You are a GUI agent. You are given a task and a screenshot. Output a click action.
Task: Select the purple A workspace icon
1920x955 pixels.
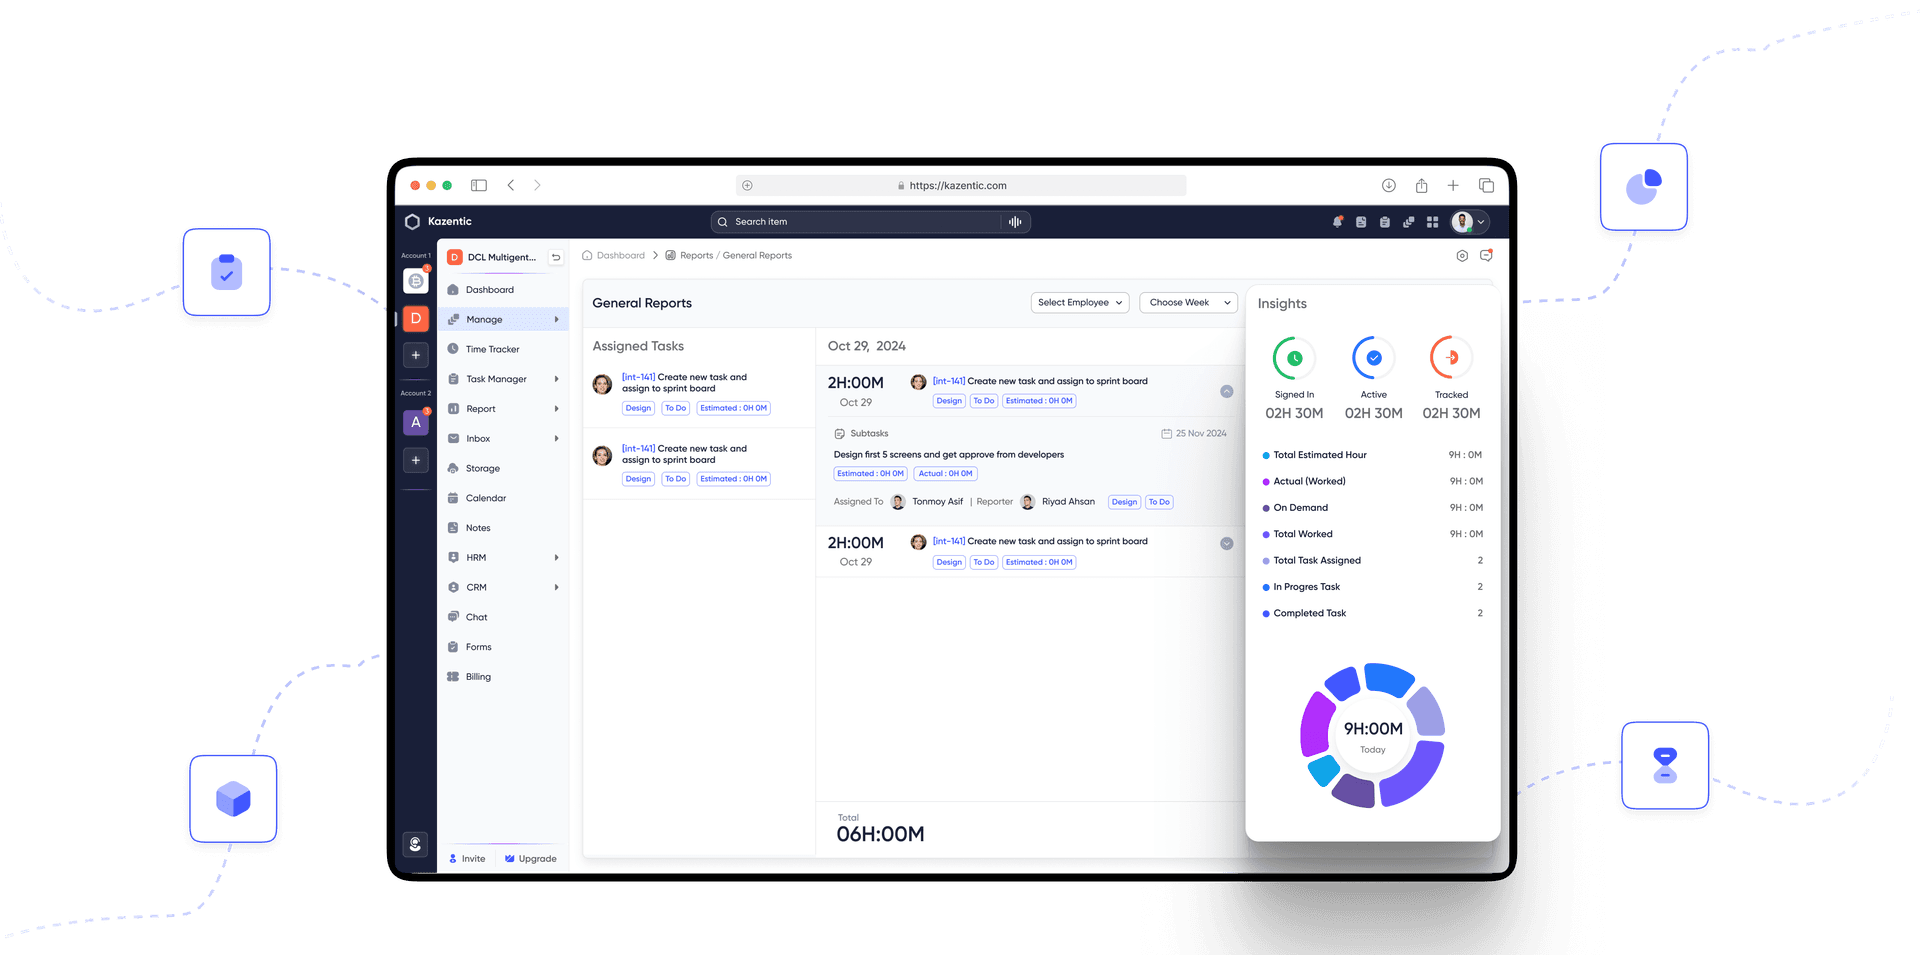[x=416, y=422]
